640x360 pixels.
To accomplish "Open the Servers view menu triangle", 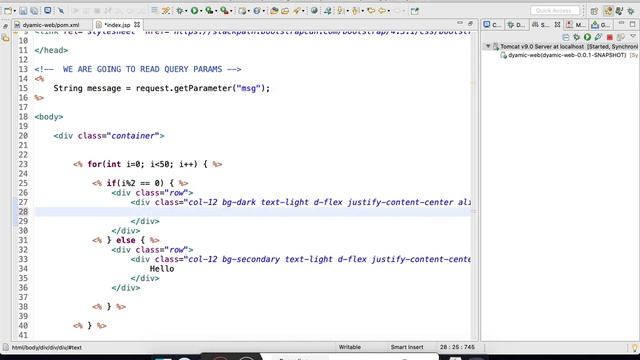I will pos(633,36).
